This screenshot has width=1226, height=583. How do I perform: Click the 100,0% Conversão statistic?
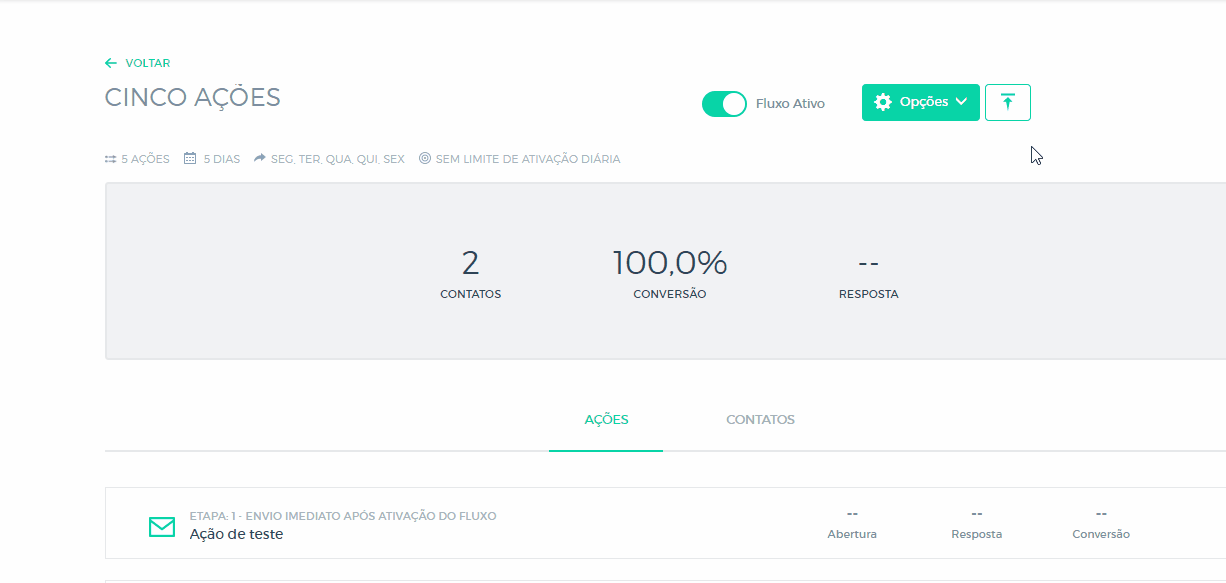click(669, 264)
